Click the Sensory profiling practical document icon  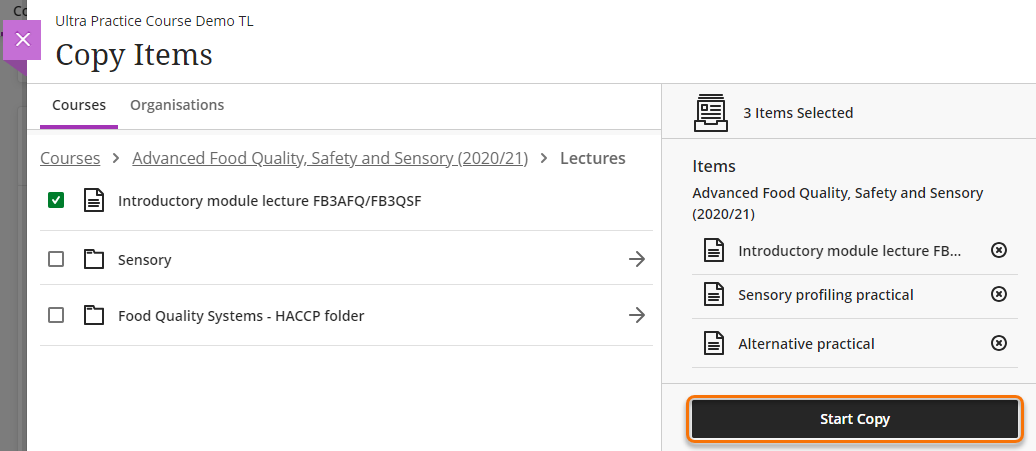pyautogui.click(x=713, y=295)
